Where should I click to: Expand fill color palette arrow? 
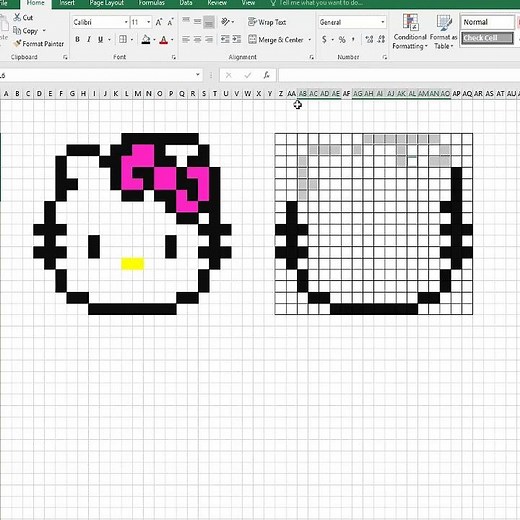tap(154, 40)
